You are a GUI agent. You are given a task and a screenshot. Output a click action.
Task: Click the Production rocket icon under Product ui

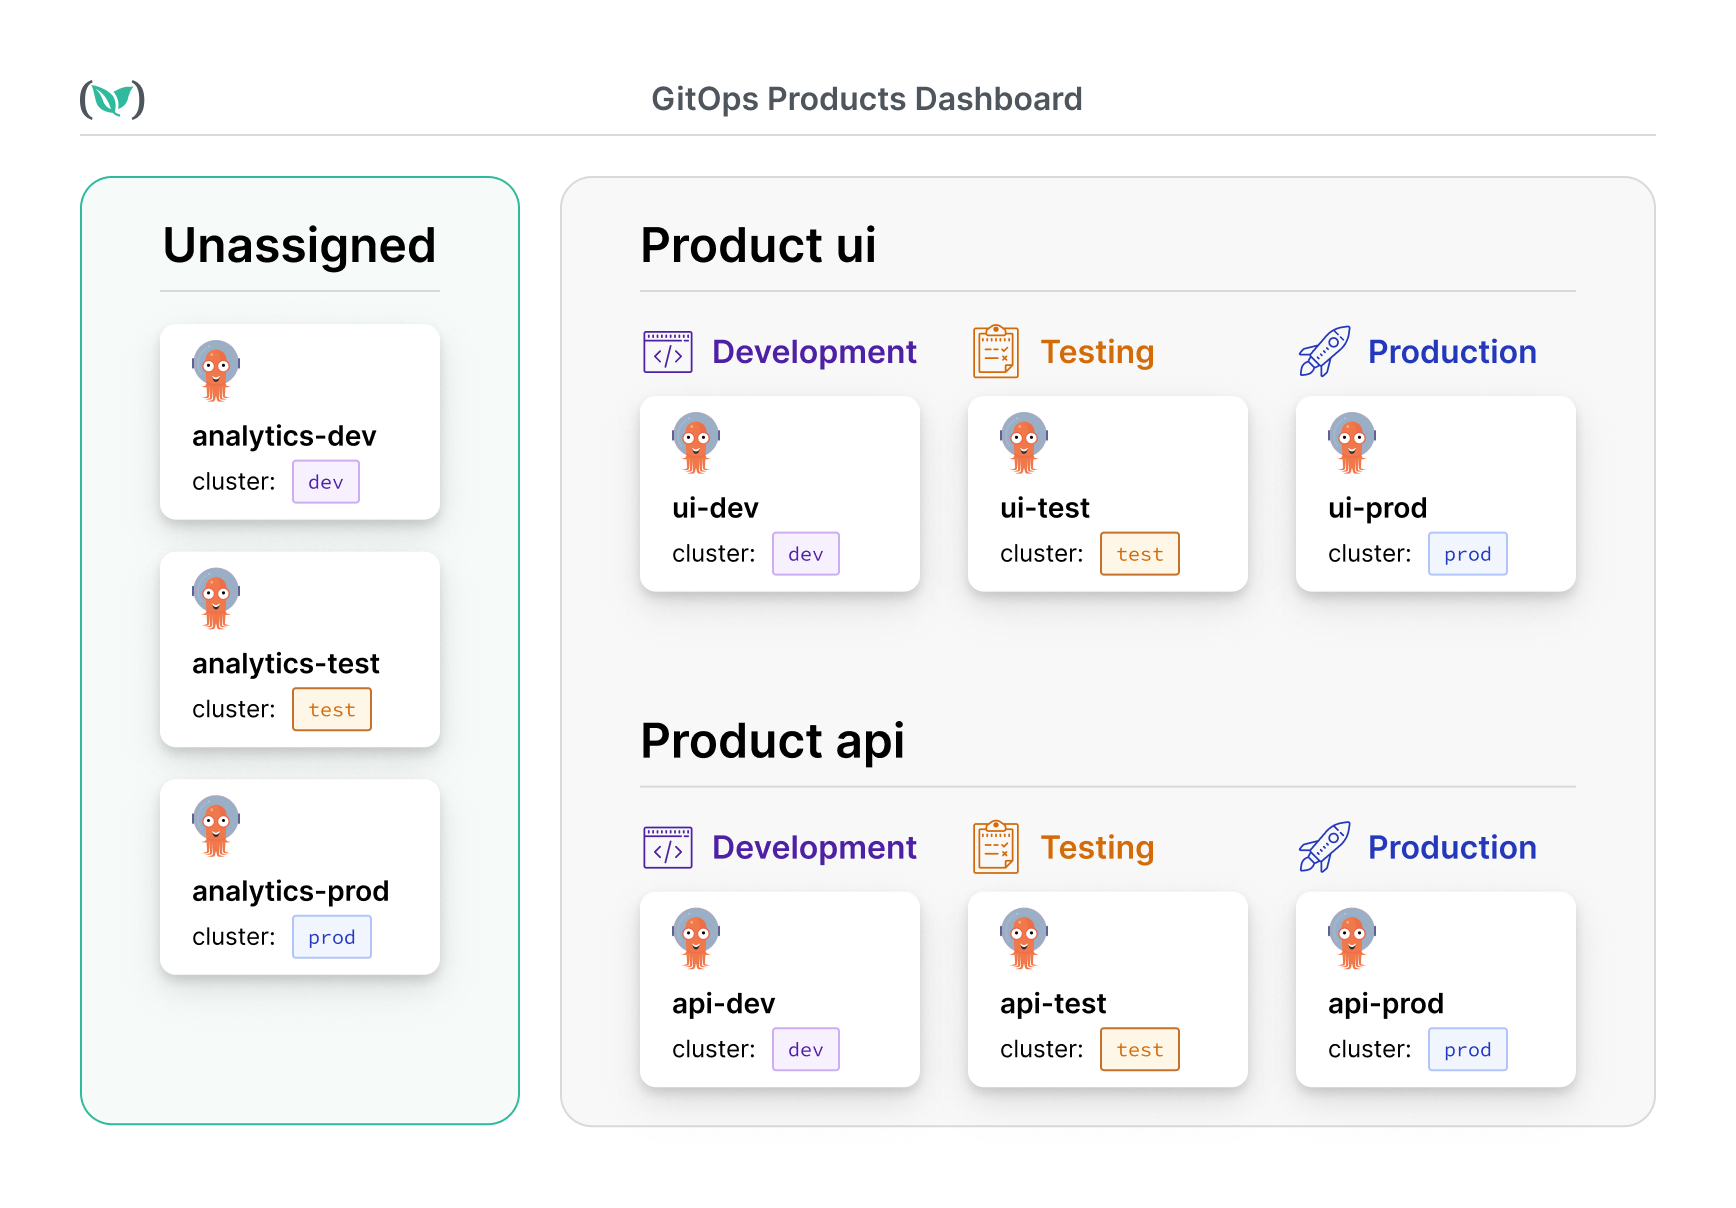tap(1324, 352)
